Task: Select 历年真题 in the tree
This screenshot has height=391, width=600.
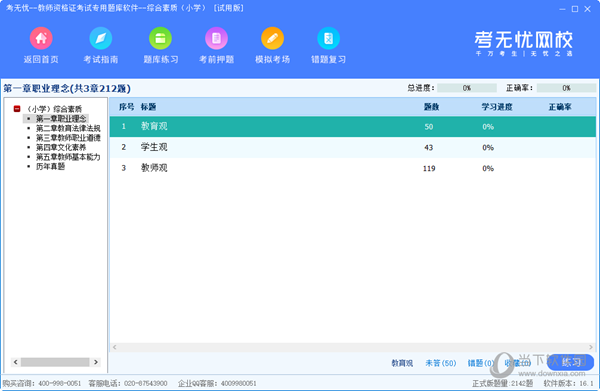Action: pyautogui.click(x=51, y=166)
